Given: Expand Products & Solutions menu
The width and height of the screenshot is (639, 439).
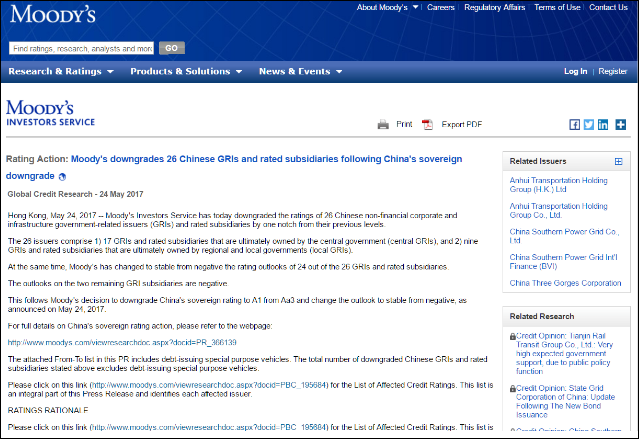Looking at the screenshot, I should [x=185, y=72].
